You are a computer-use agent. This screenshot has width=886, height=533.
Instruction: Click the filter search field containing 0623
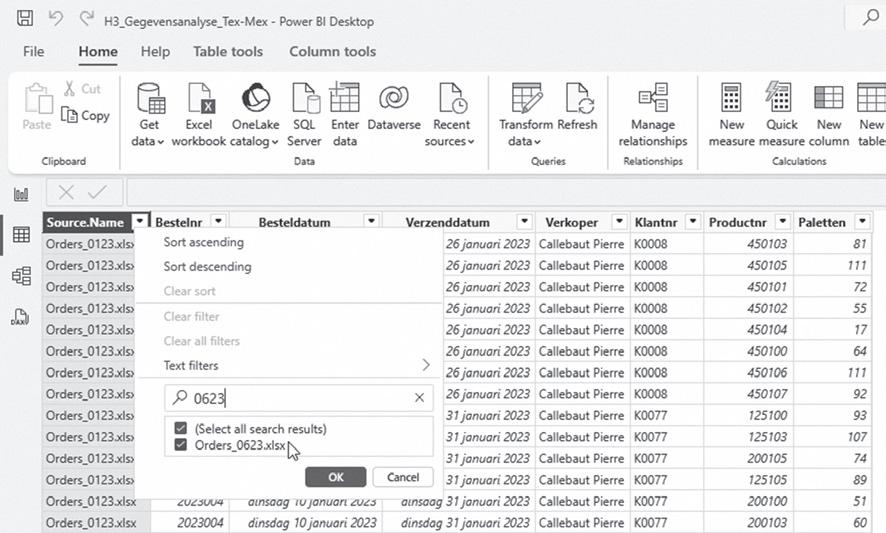(298, 398)
